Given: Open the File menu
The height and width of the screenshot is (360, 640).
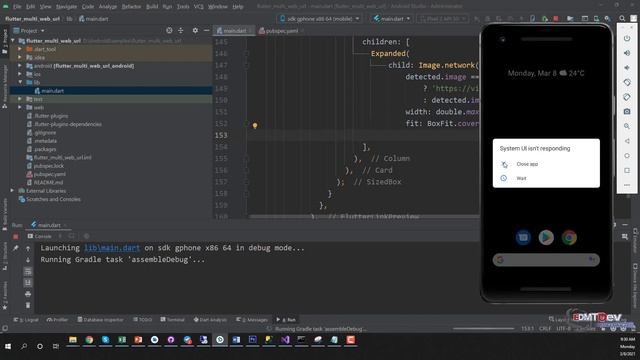Looking at the screenshot, I should tap(17, 7).
